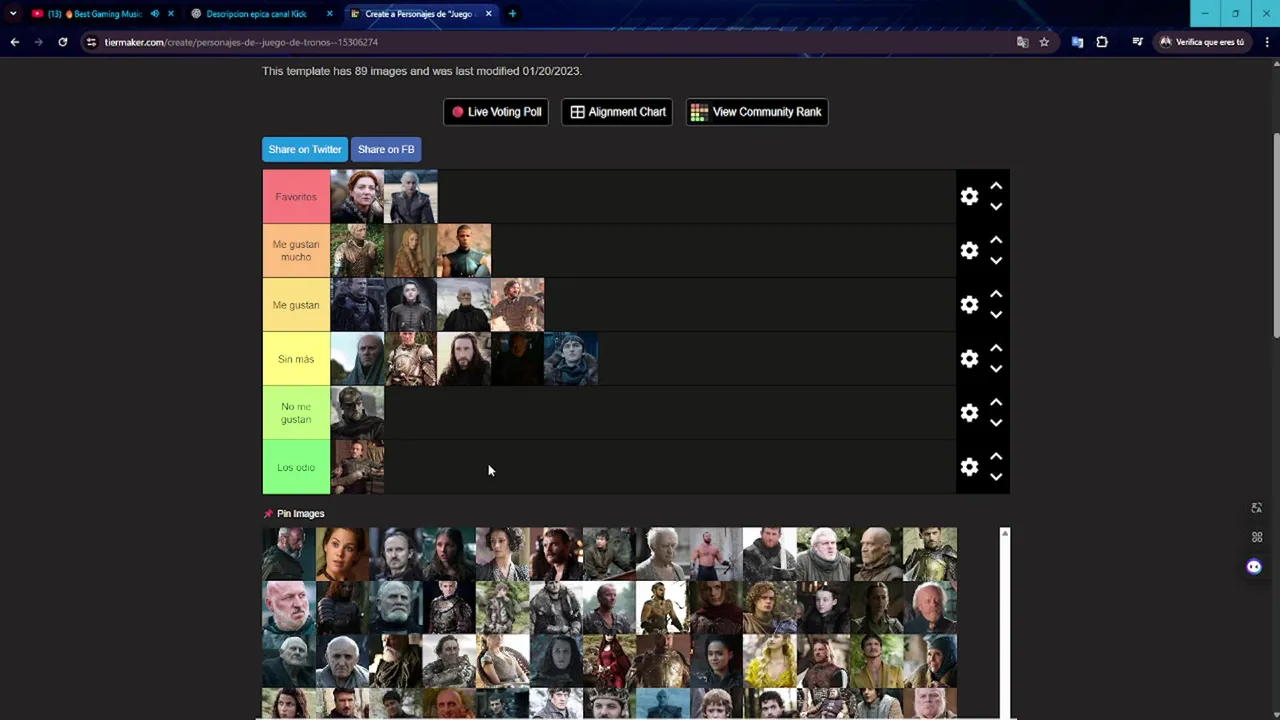The width and height of the screenshot is (1280, 720).
Task: Click the purple assistant bubble icon
Action: pyautogui.click(x=1254, y=567)
